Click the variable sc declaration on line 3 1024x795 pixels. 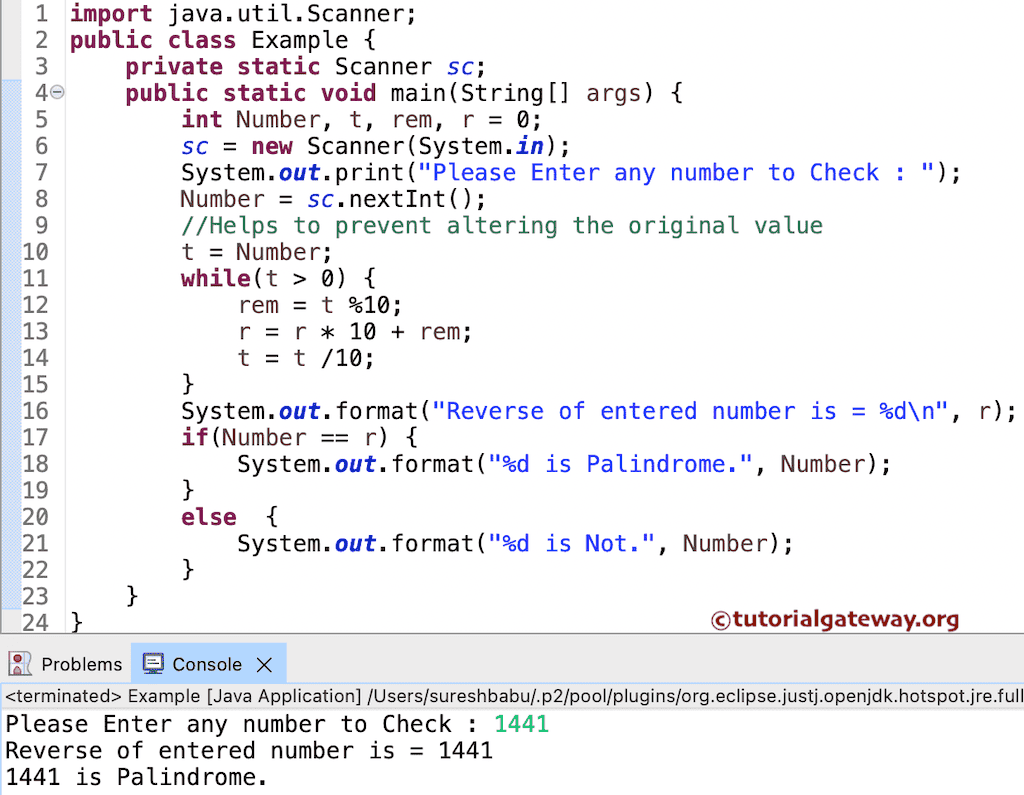tap(459, 66)
